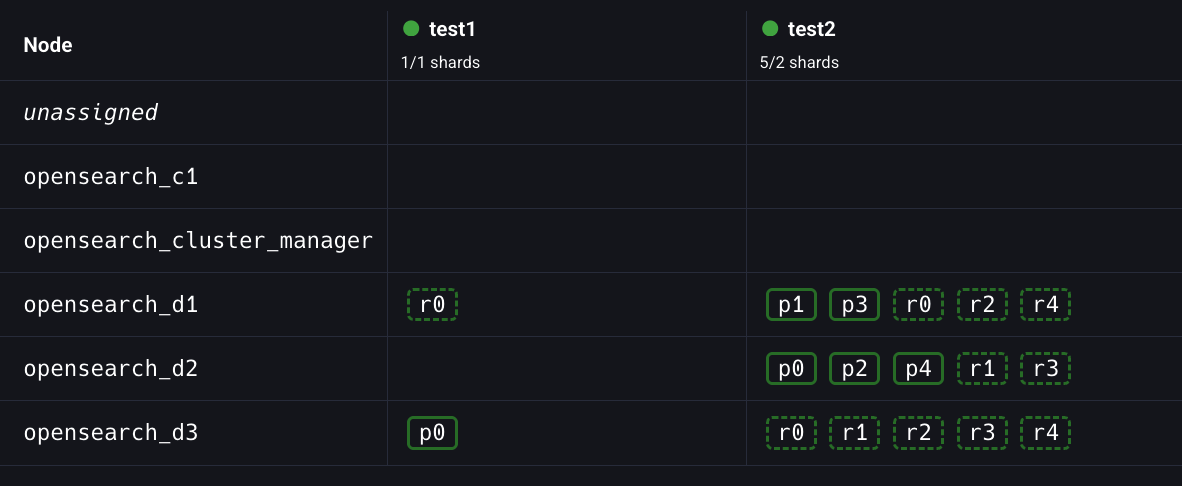1182x486 pixels.
Task: Click the r4 replica shard on opensearch_d1
Action: [x=1045, y=305]
